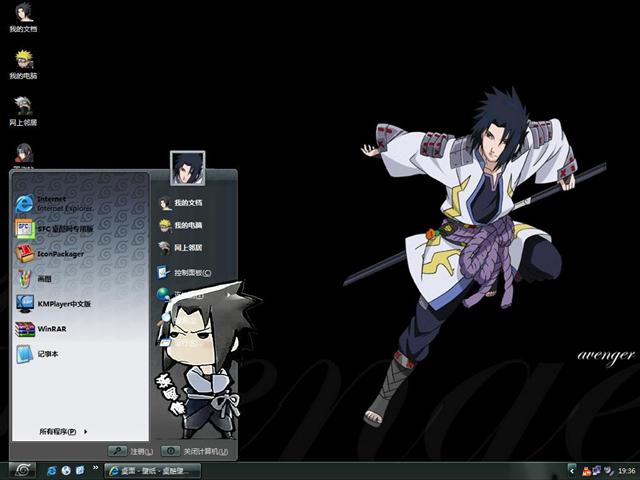Click the 关闭计算机(U) shutdown button

click(x=195, y=451)
